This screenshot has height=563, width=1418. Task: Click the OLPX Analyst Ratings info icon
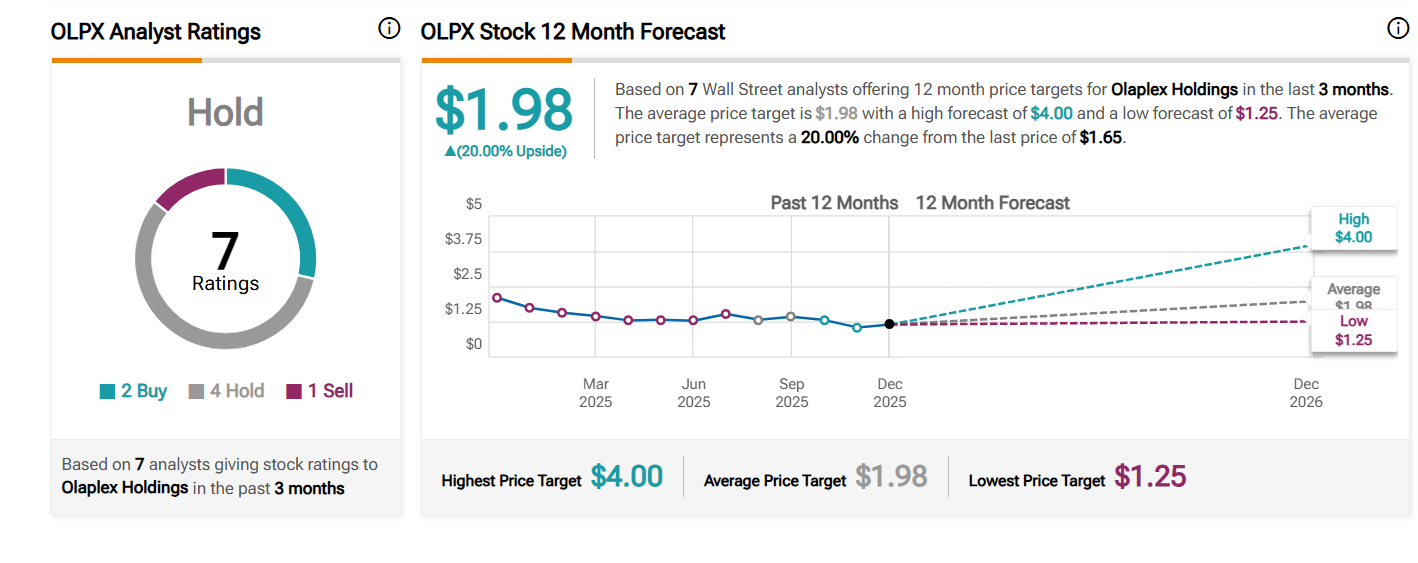pos(389,29)
